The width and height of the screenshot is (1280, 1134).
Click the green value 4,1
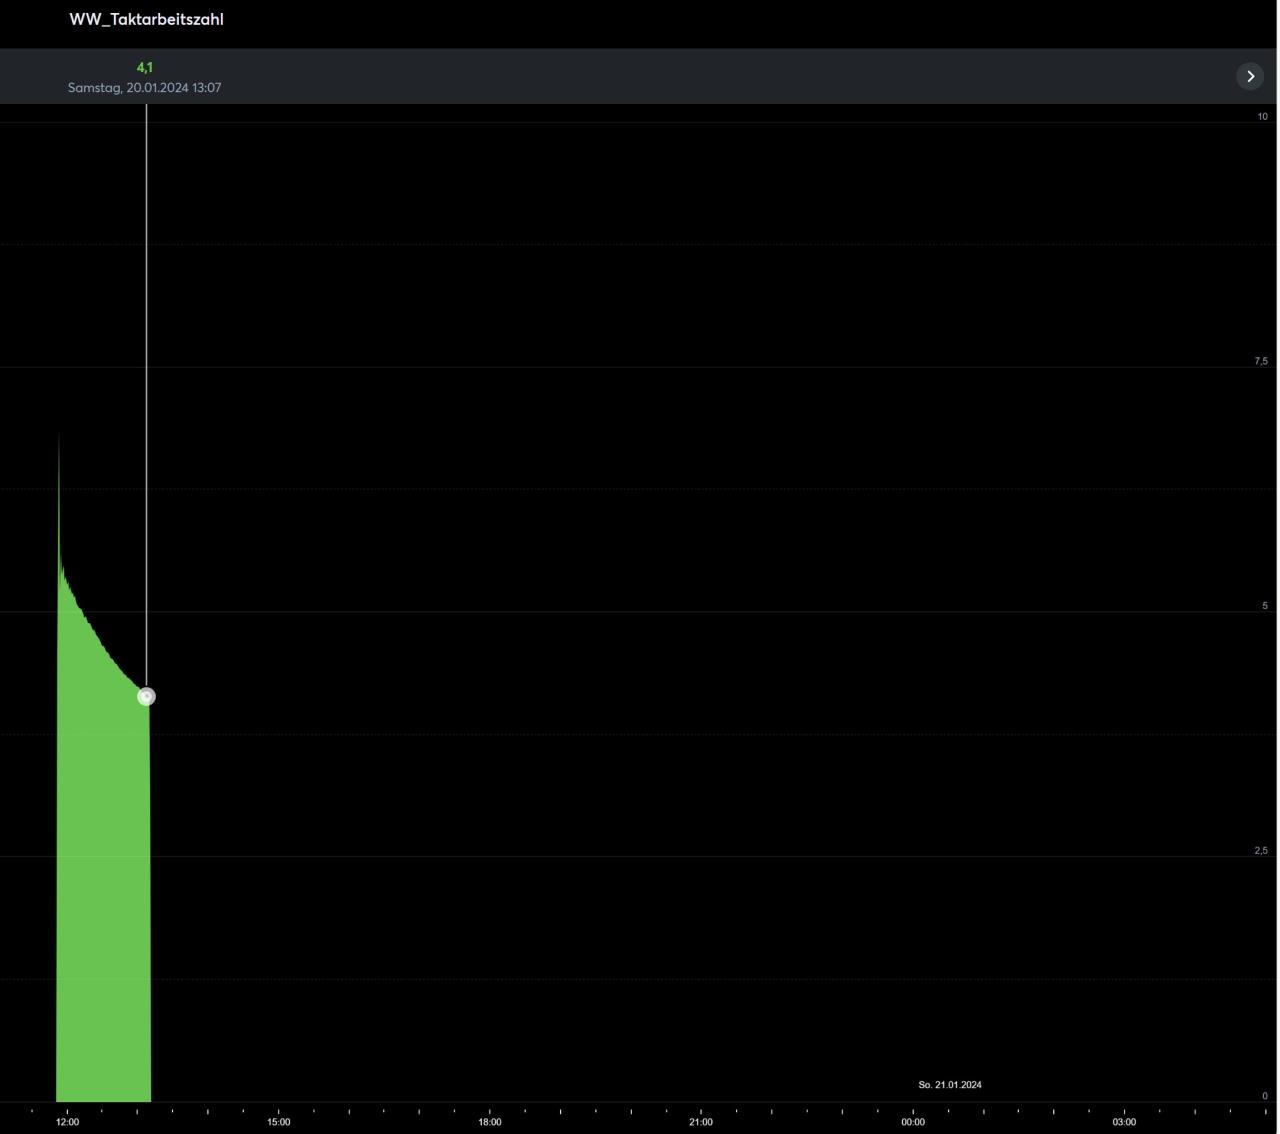coord(145,67)
